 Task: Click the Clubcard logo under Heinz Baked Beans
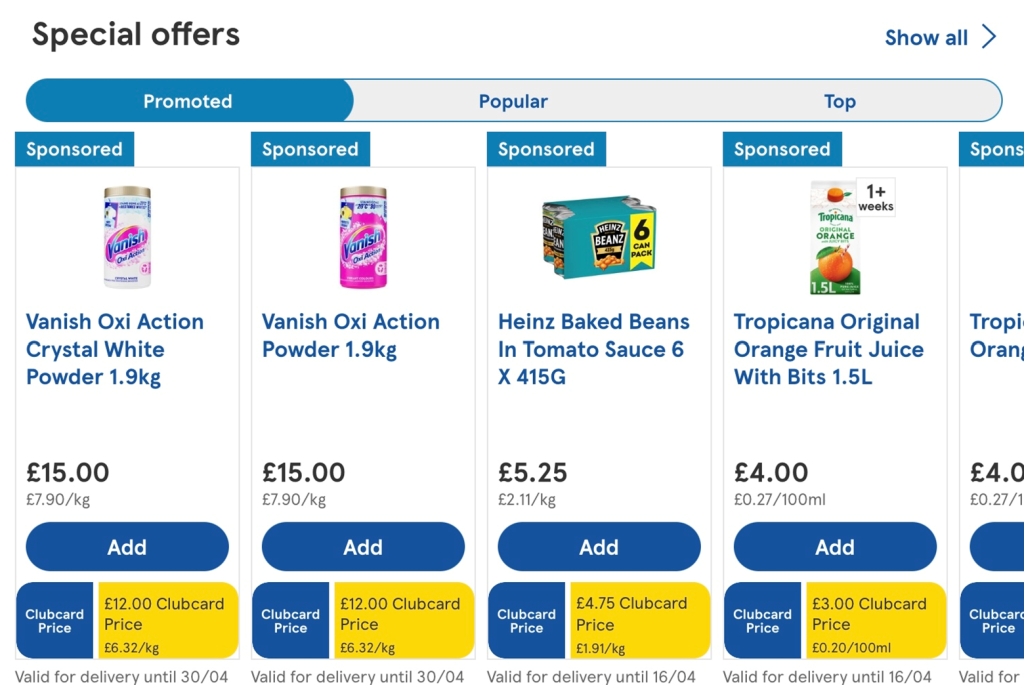[x=526, y=620]
